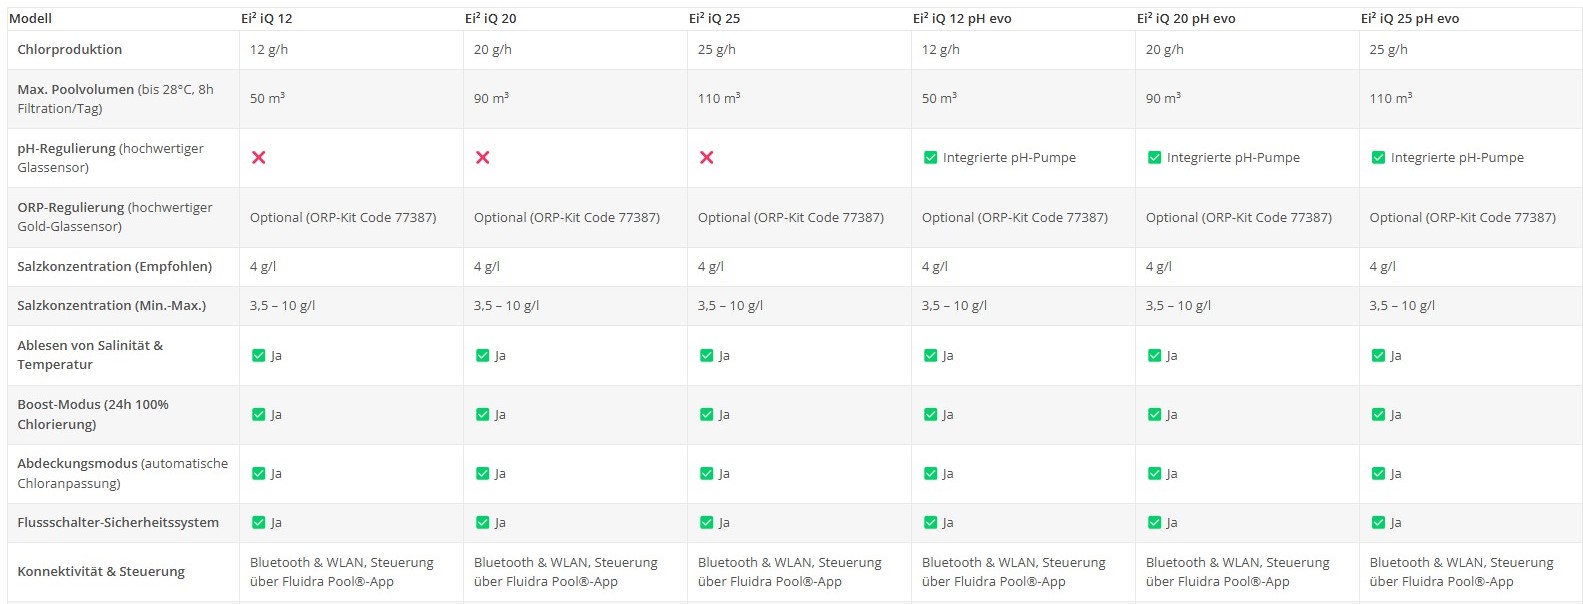Screen dimensions: 1583x604
Task: Click the Fluidra Pool-App text for iQ 25 pH evo
Action: click(x=1441, y=581)
